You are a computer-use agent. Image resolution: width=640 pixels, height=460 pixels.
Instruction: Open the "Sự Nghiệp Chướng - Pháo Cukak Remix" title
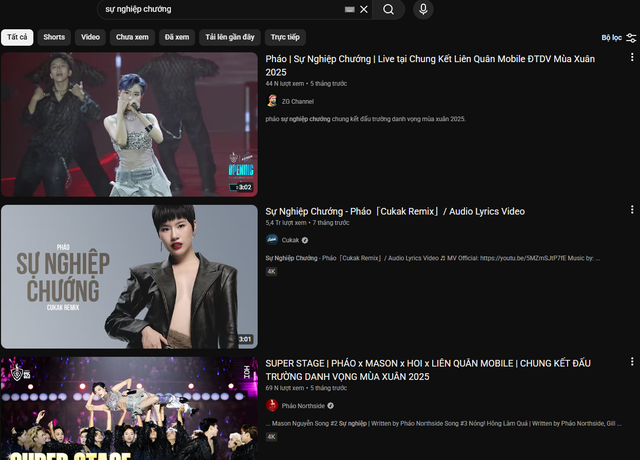[395, 211]
